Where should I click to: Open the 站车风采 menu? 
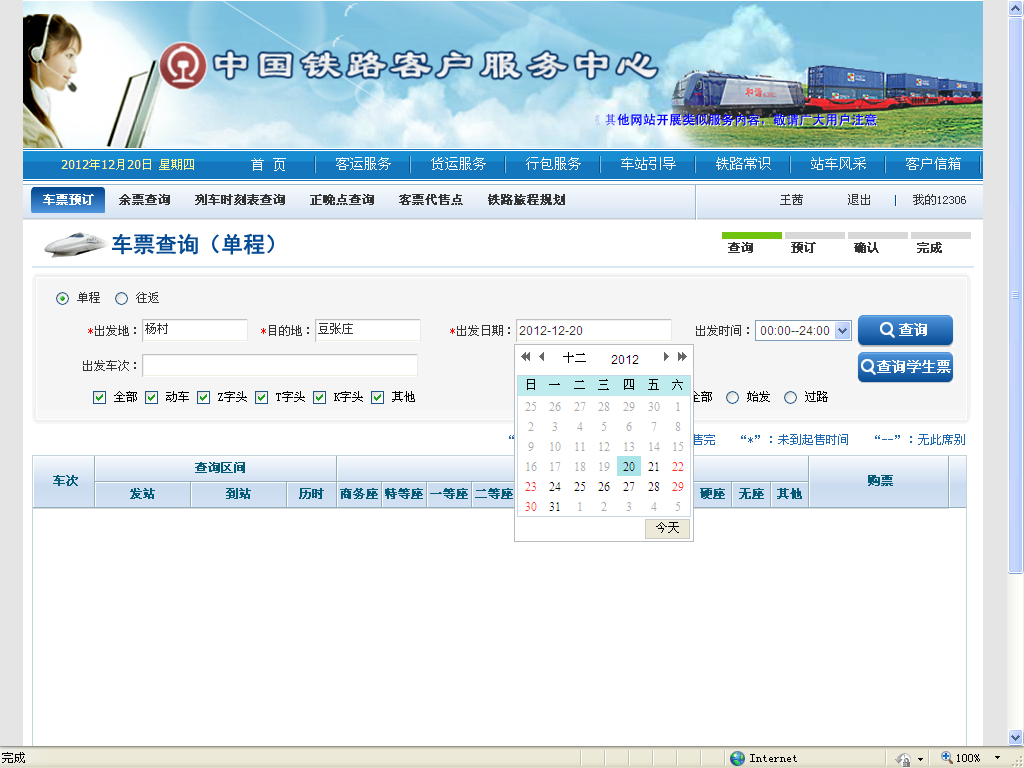click(x=838, y=164)
